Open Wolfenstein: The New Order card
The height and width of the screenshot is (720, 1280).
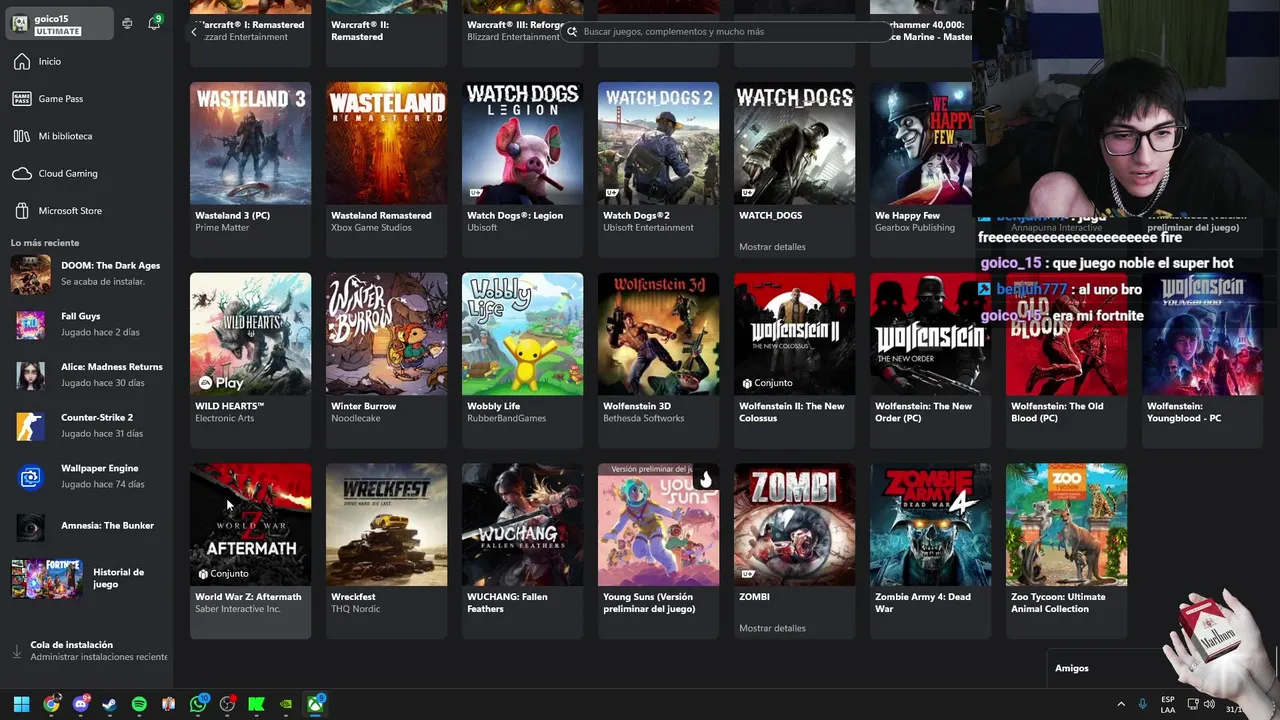pos(930,360)
